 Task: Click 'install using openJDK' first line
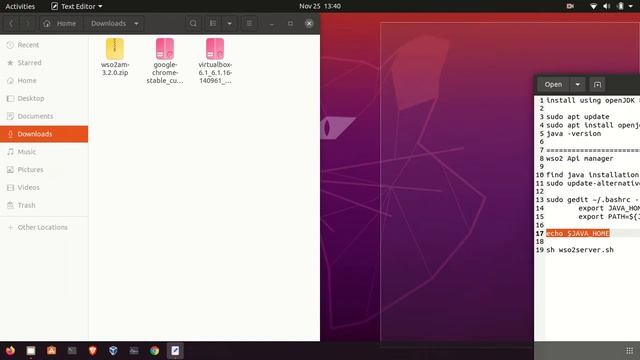point(593,100)
